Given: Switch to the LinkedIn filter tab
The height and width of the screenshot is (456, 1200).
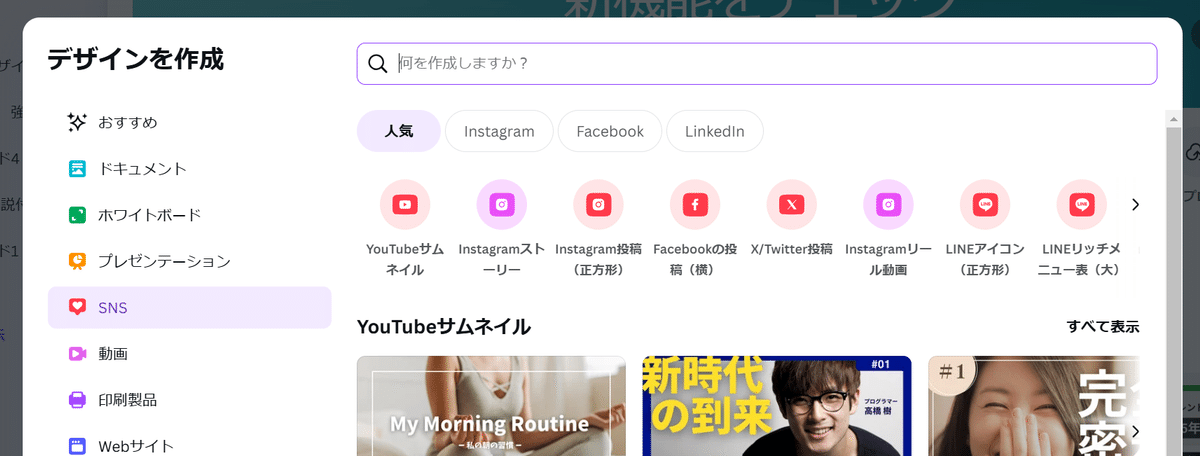Looking at the screenshot, I should tap(714, 131).
